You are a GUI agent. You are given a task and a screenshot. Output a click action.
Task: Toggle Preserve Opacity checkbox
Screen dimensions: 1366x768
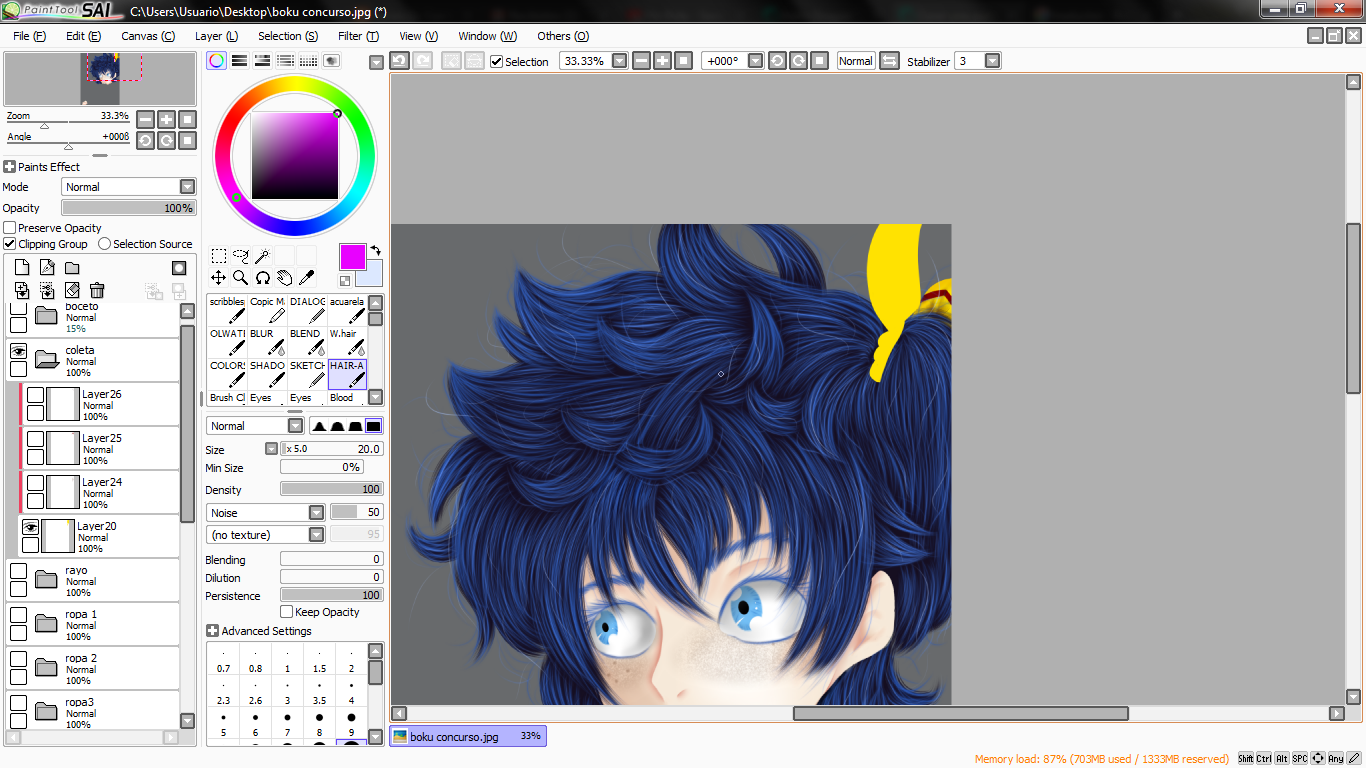coord(10,228)
